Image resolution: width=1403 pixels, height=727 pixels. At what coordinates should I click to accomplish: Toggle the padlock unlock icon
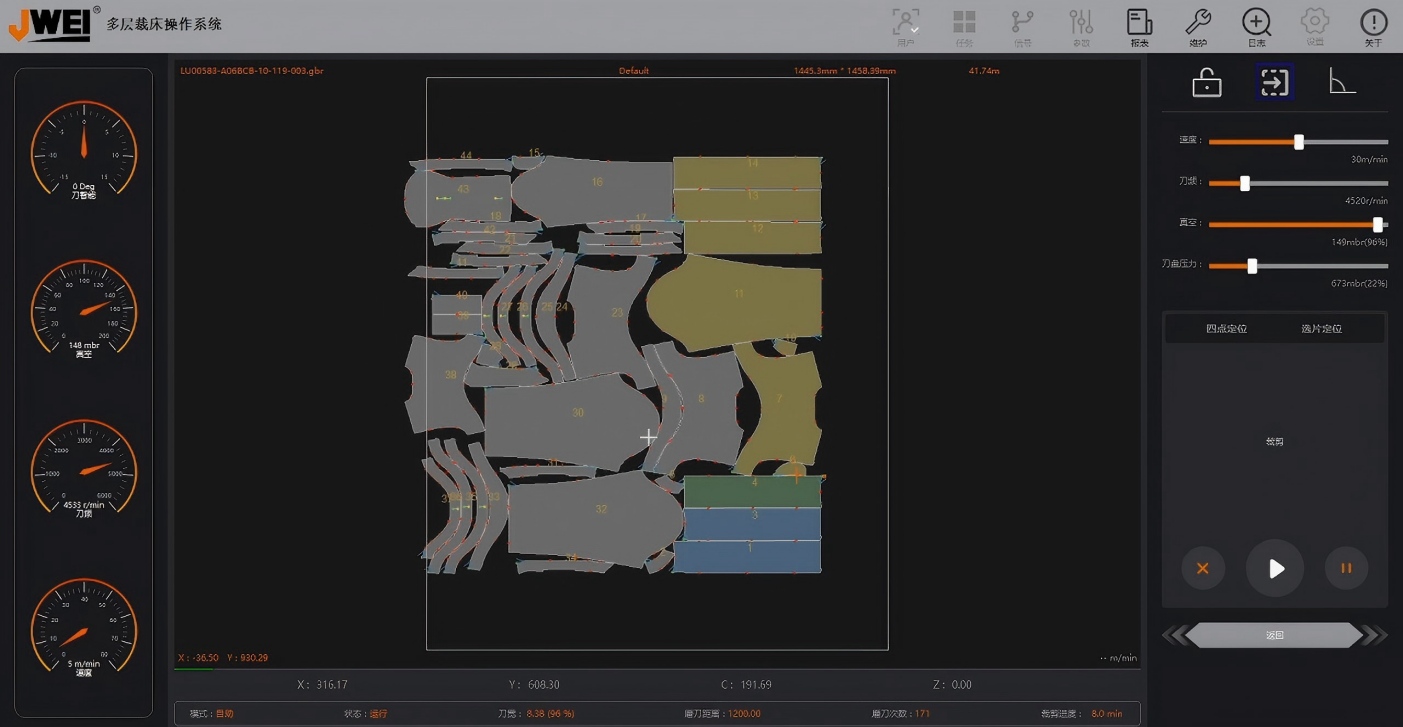tap(1207, 83)
